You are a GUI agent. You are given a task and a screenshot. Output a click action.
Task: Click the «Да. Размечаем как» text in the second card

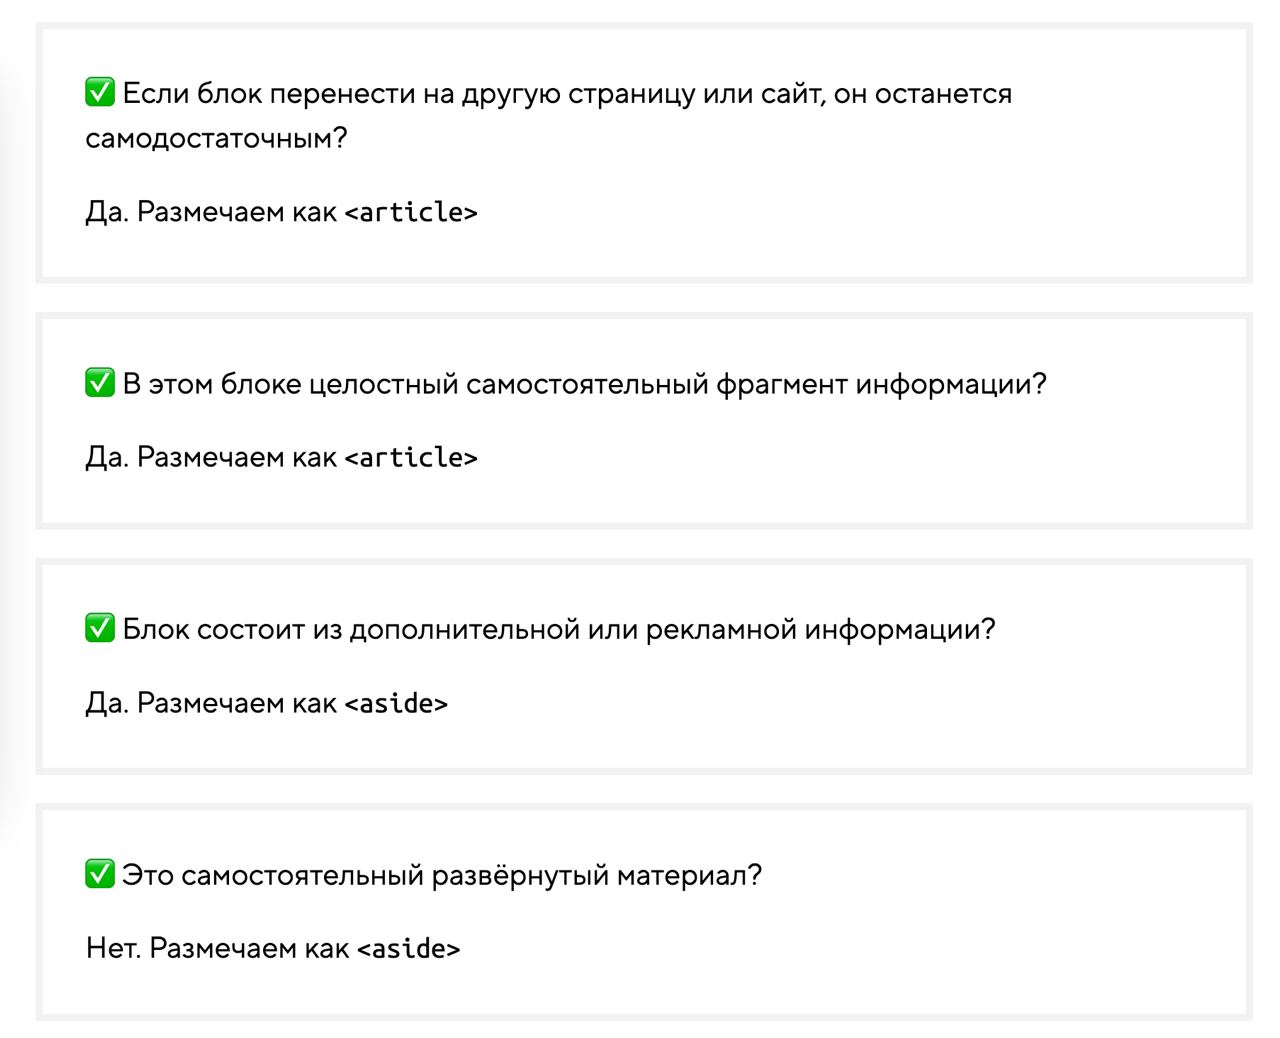(211, 457)
